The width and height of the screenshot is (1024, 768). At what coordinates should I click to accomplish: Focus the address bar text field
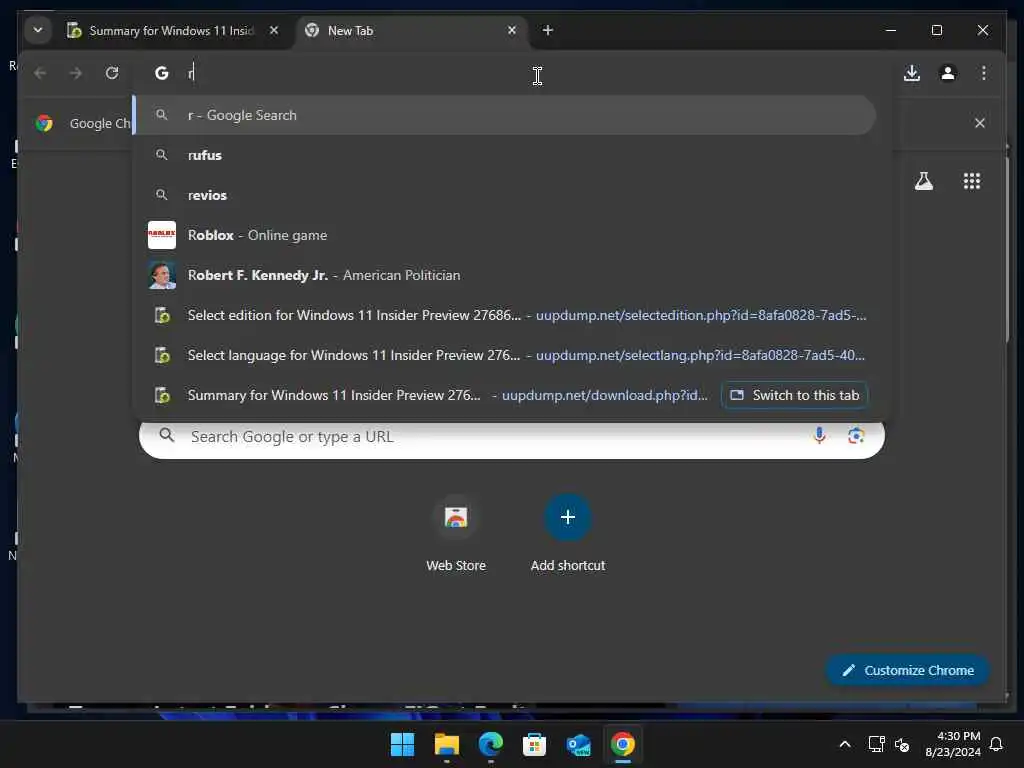511,73
